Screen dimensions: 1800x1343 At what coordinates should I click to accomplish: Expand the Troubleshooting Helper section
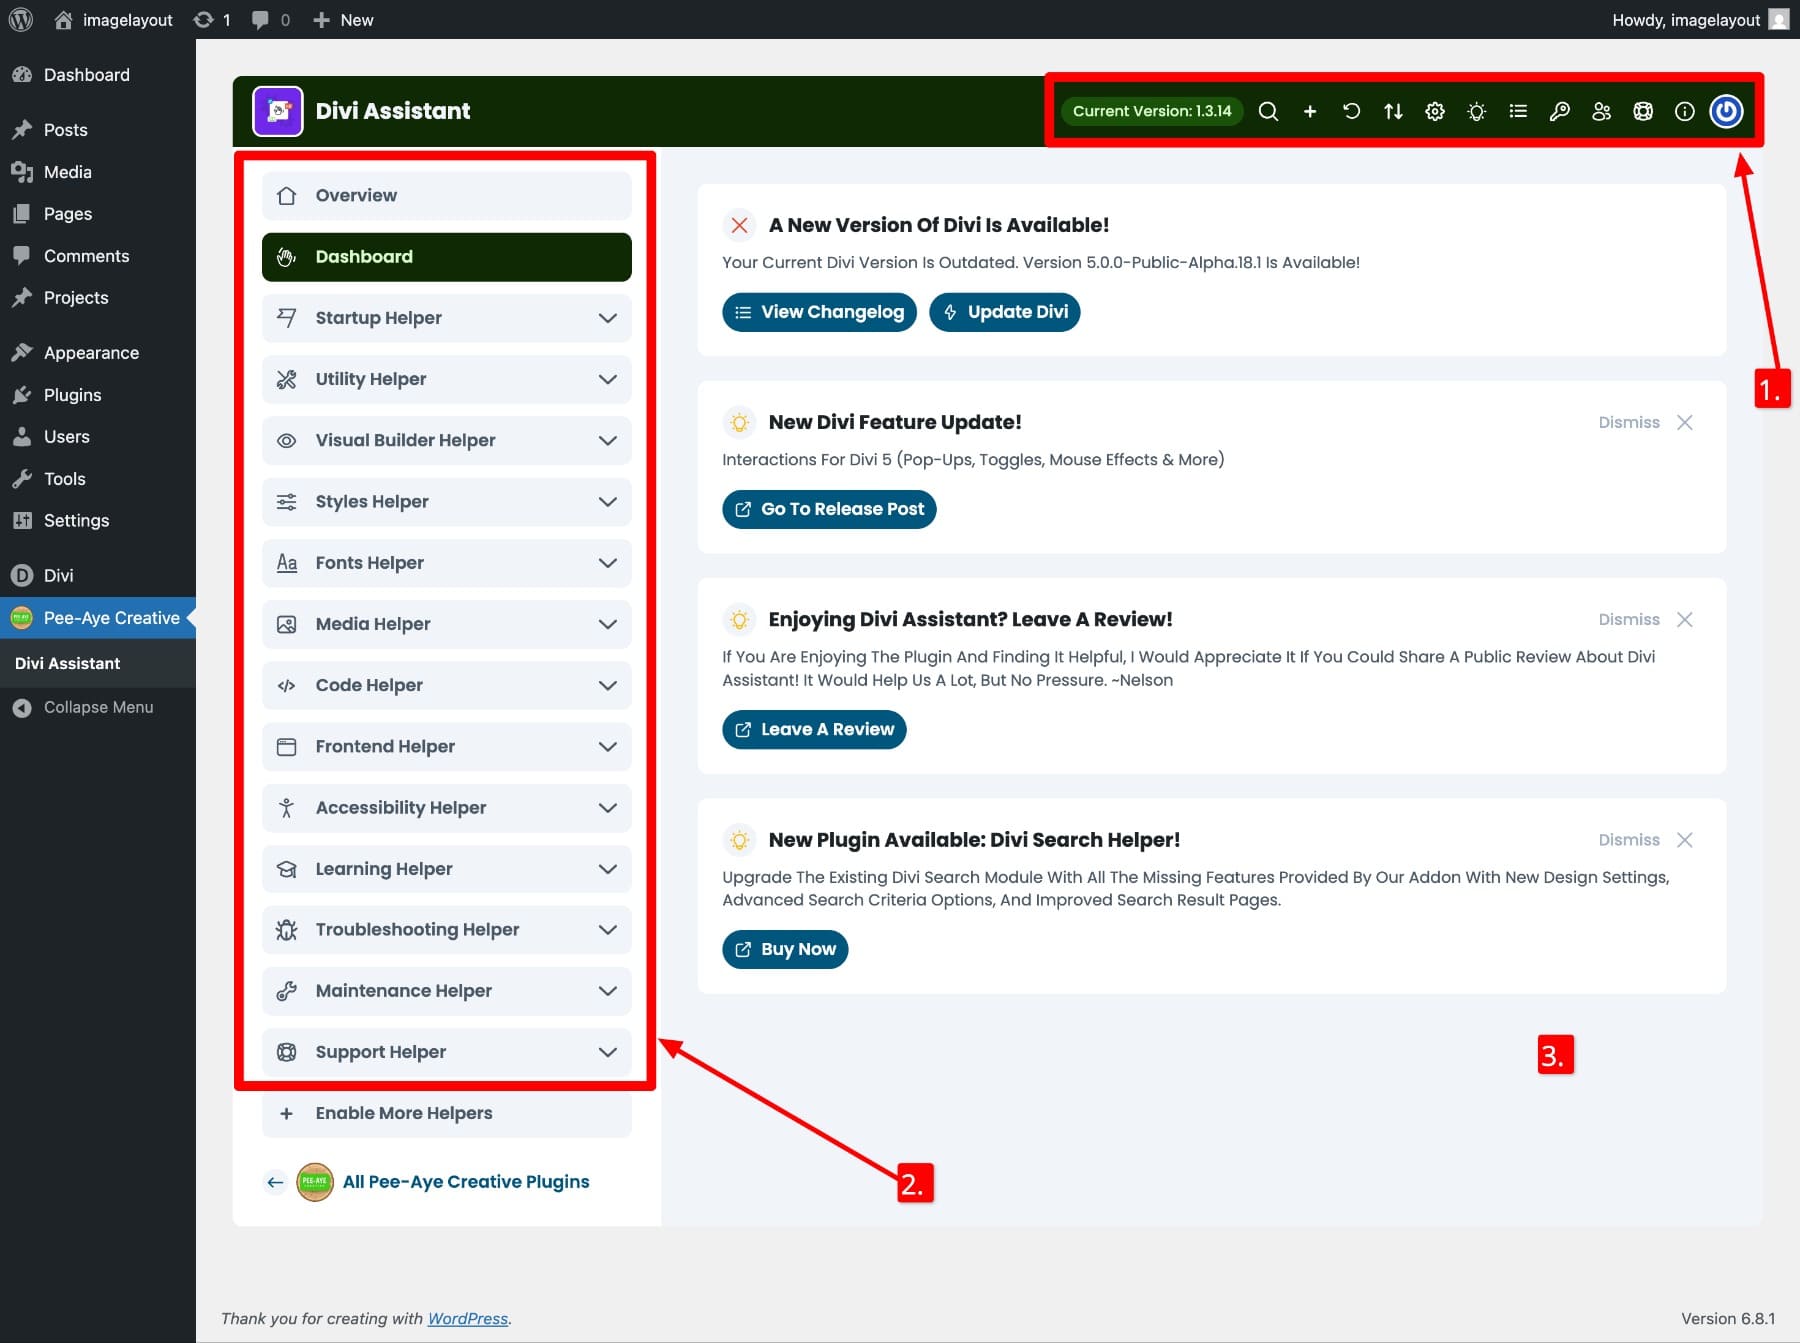pyautogui.click(x=446, y=929)
